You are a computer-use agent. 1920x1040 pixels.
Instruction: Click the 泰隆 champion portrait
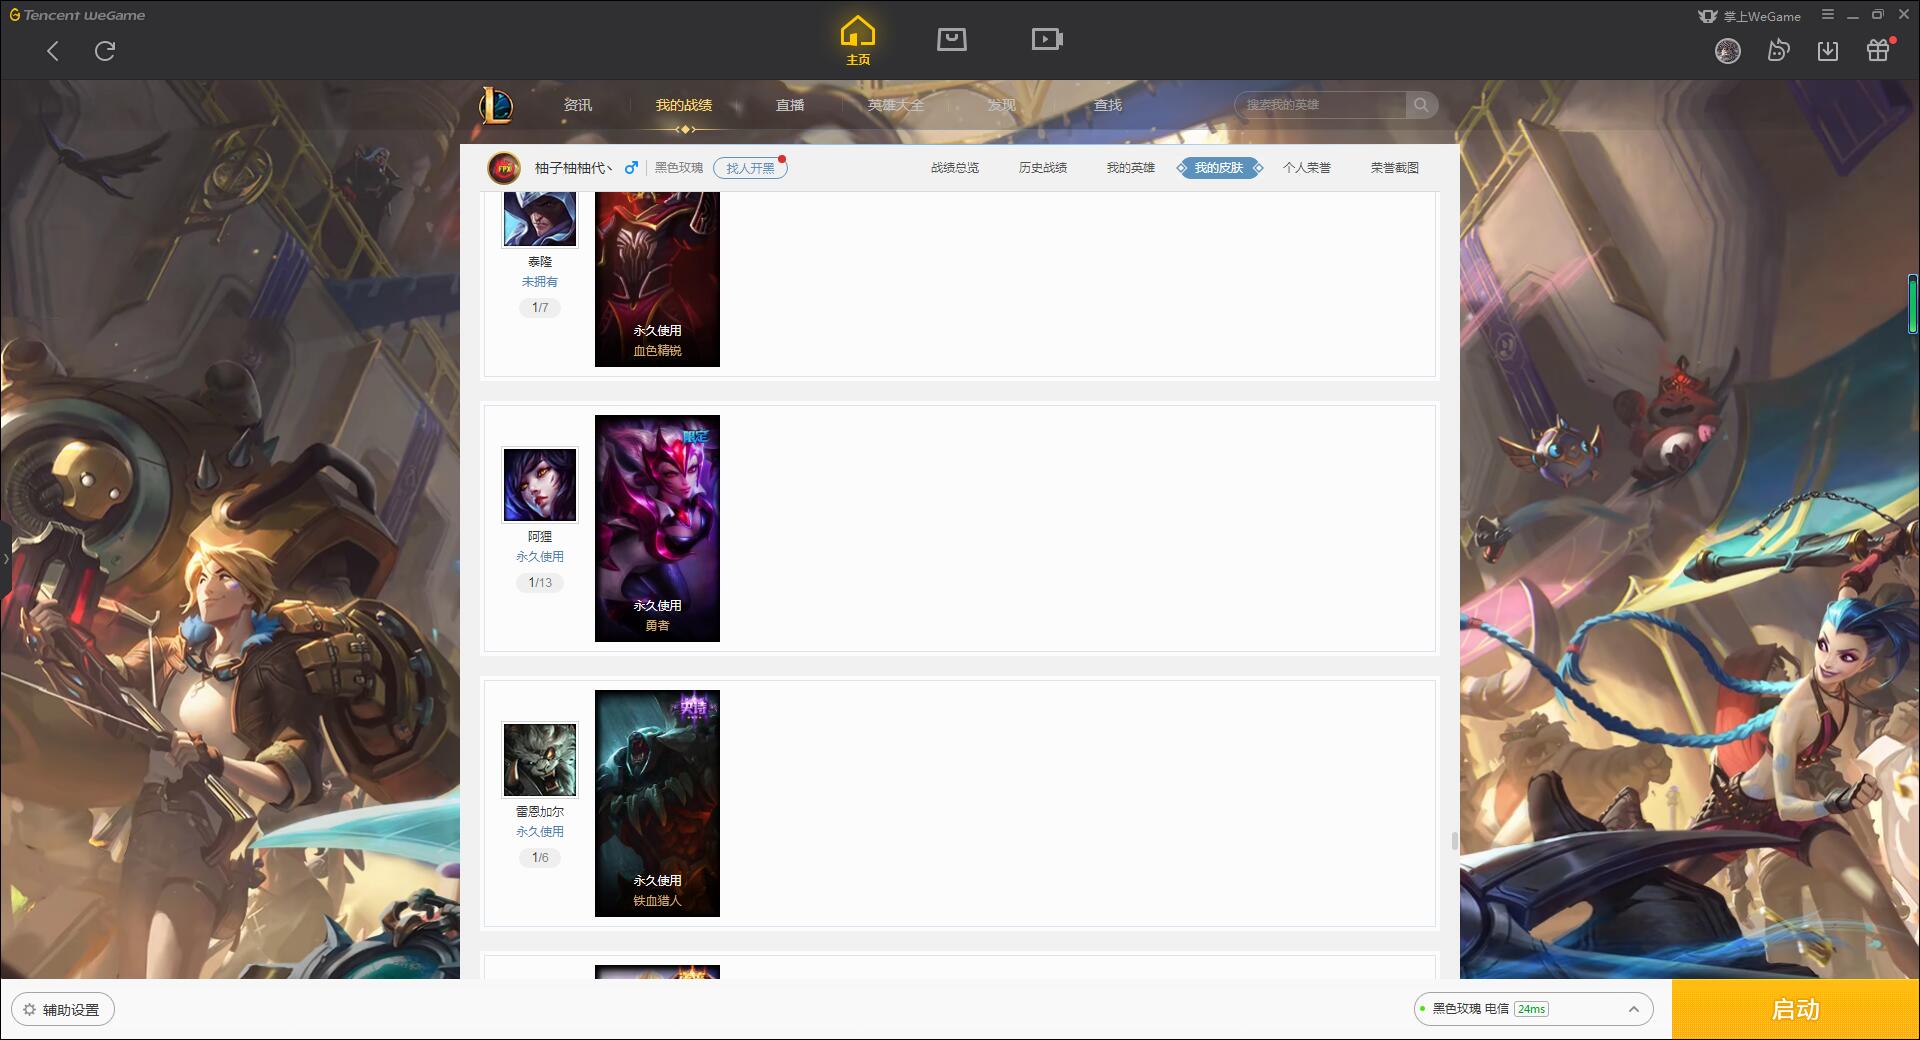click(x=540, y=218)
